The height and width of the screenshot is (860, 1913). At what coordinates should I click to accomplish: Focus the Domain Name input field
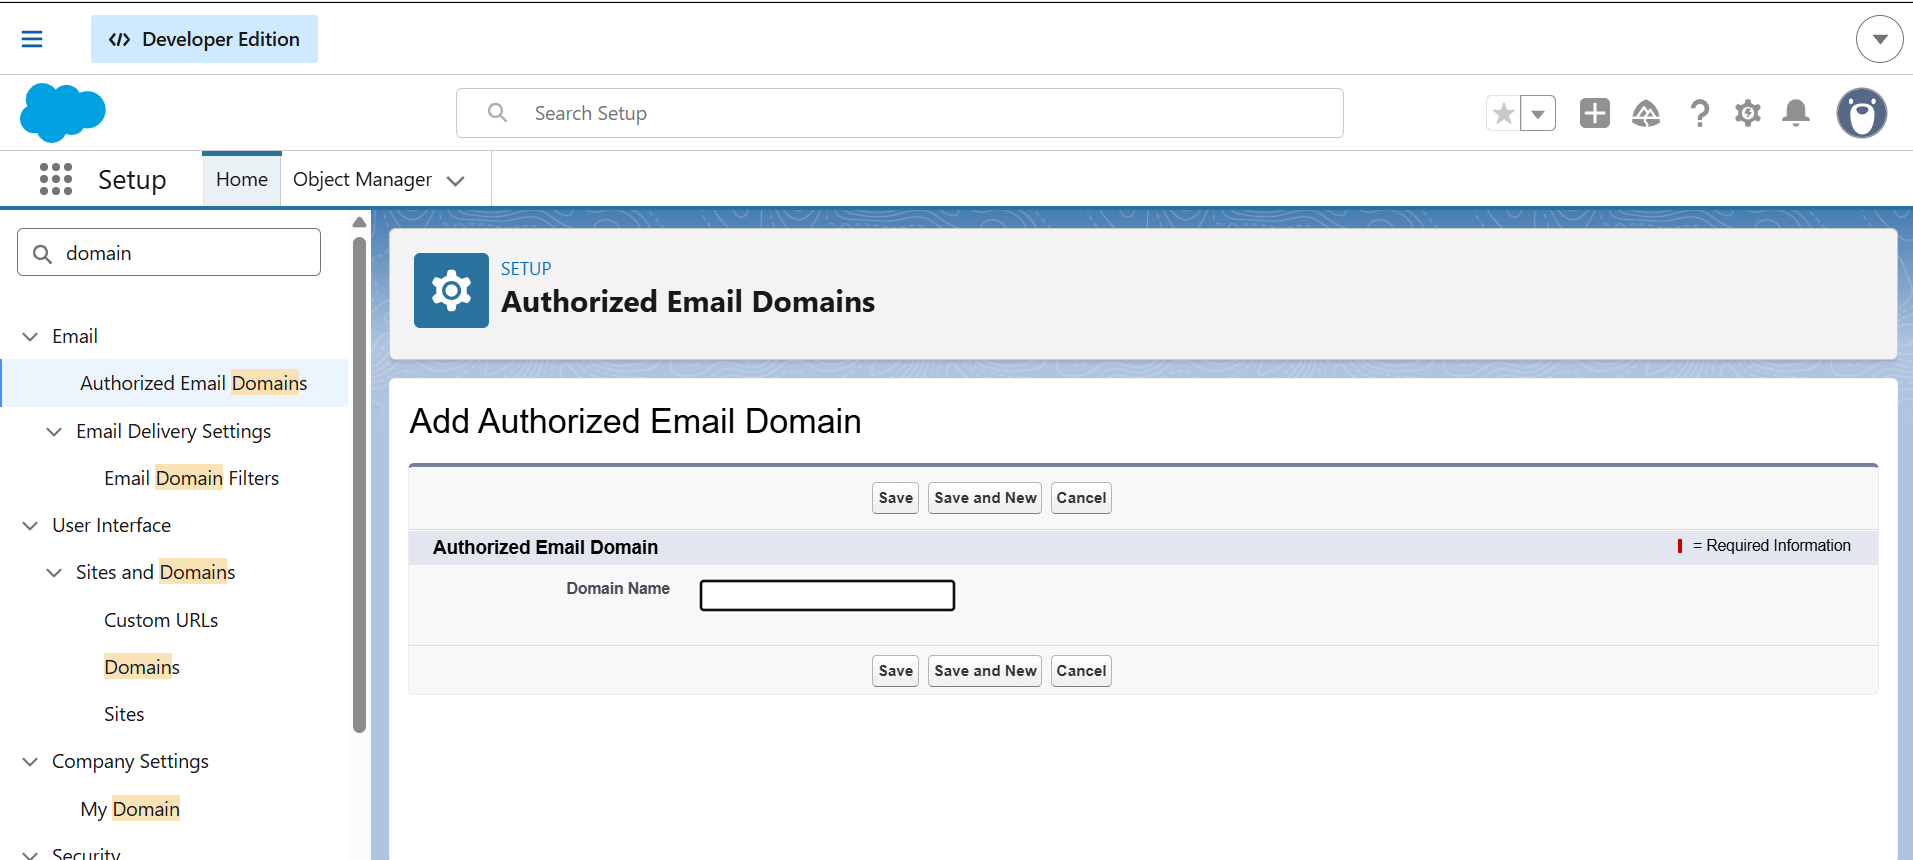[x=827, y=596]
